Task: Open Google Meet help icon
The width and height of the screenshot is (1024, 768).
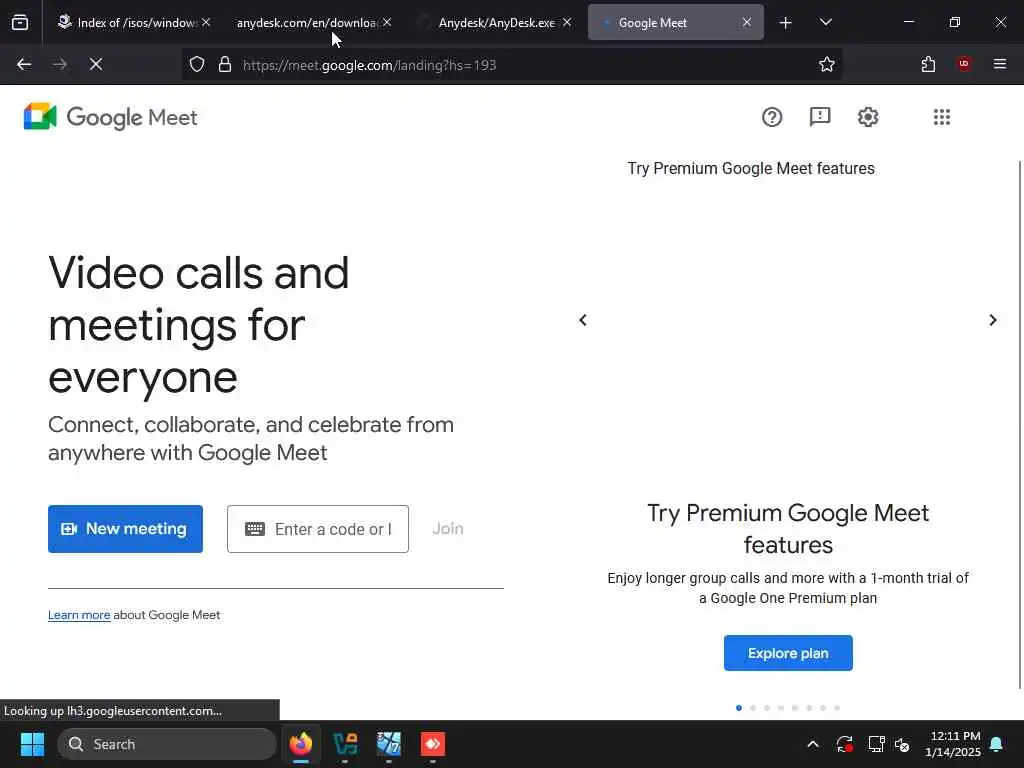Action: coord(771,118)
